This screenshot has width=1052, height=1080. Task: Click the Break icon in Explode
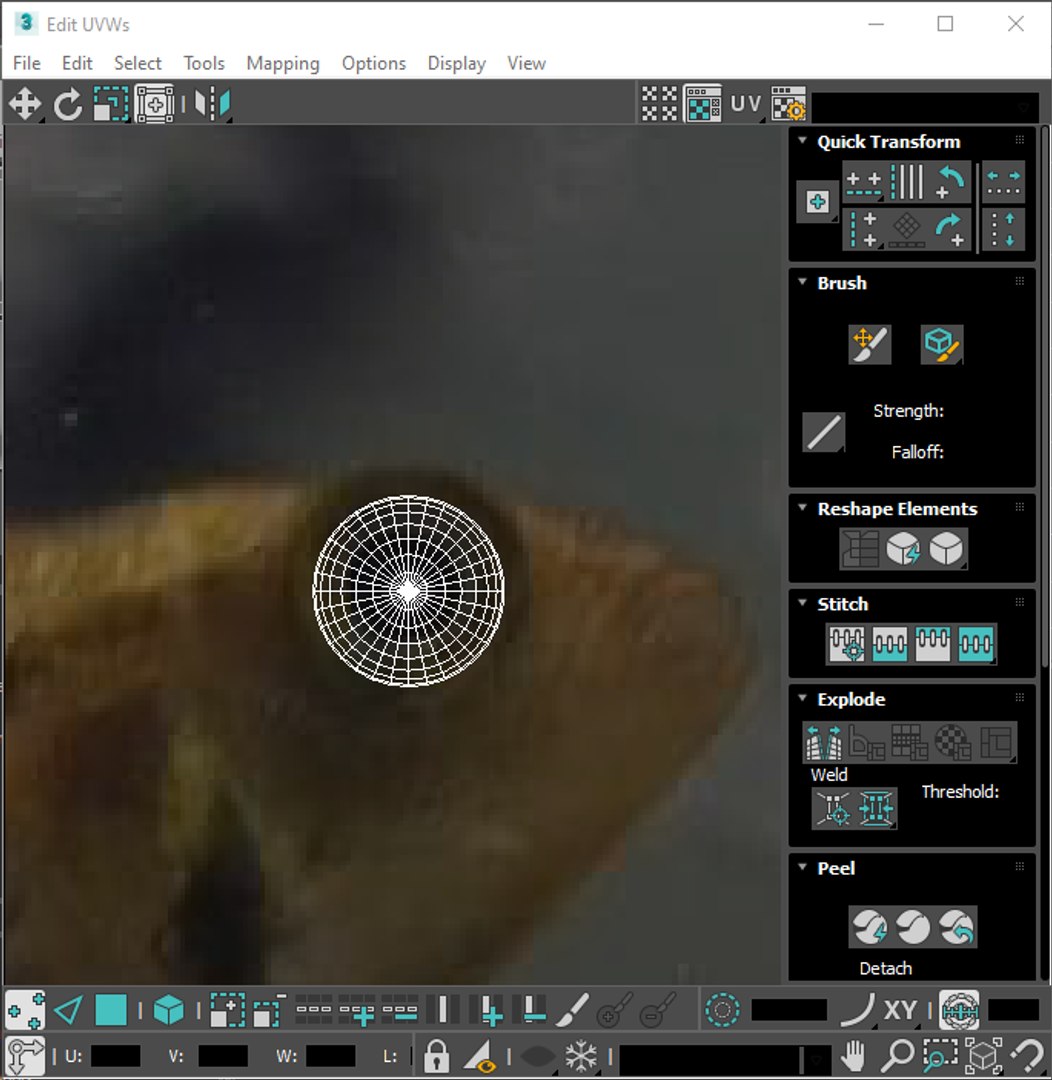point(824,742)
